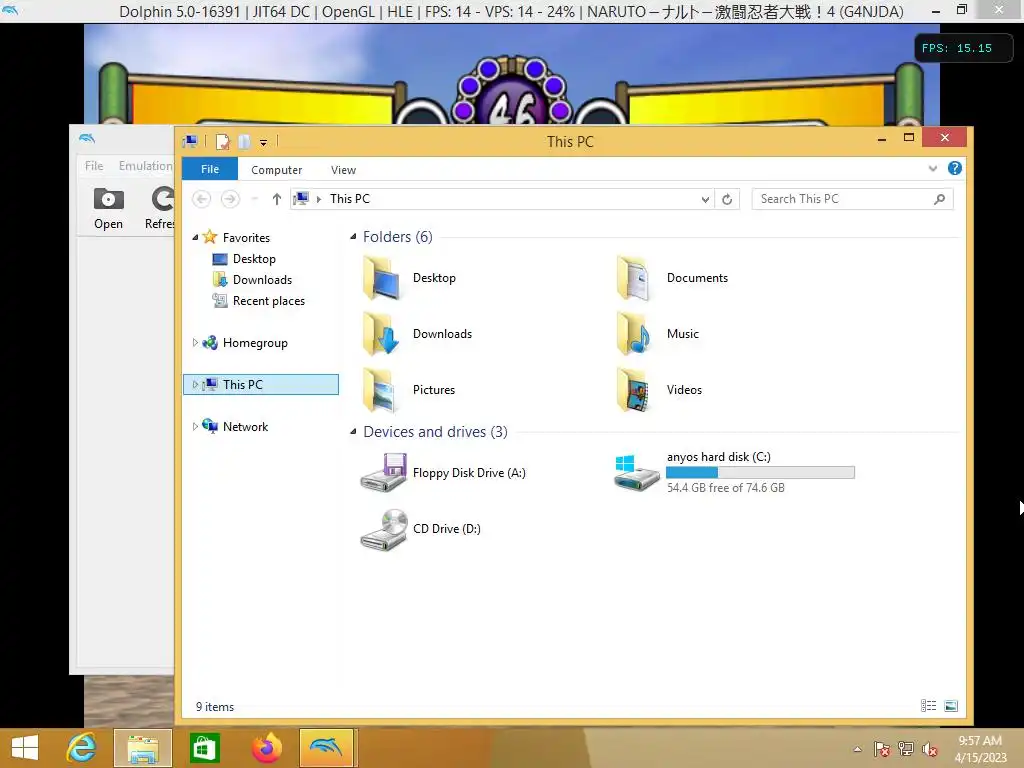Viewport: 1024px width, 768px height.
Task: Click the address bar computer icon
Action: (300, 199)
